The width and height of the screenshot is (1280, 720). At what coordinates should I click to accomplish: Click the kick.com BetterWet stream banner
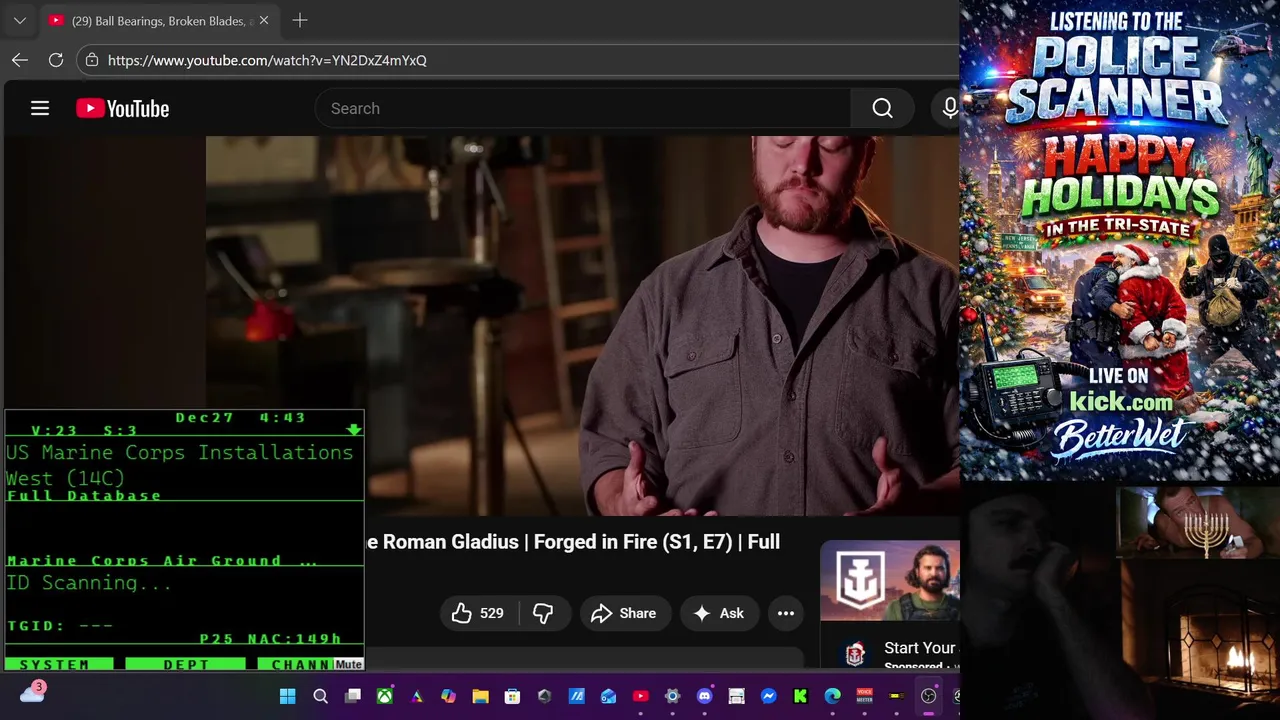pos(1120,240)
